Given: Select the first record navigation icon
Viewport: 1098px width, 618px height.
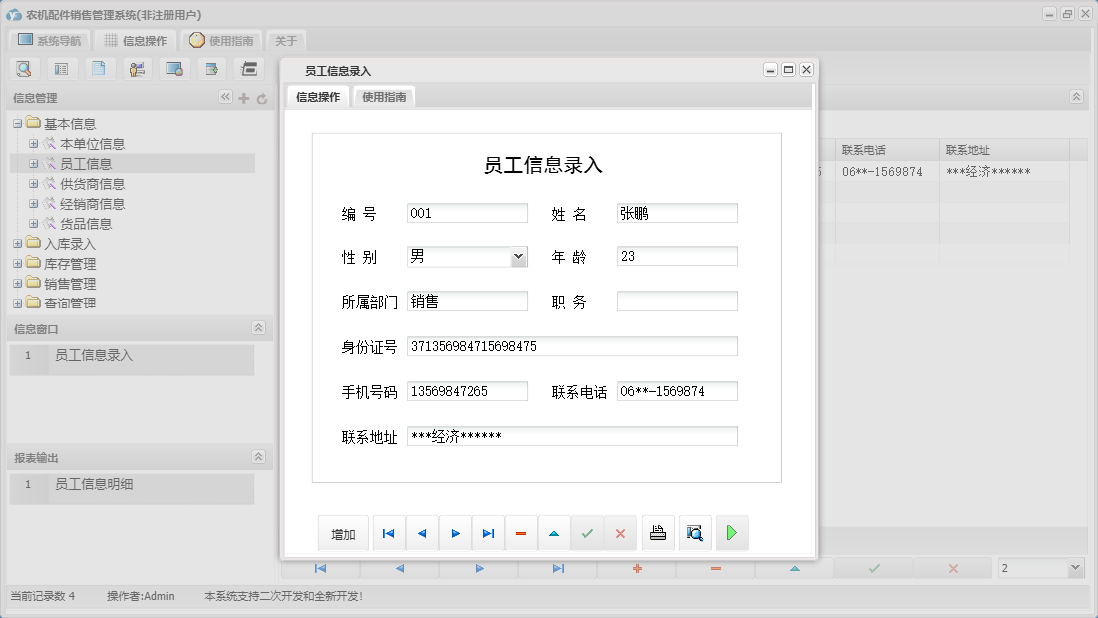Looking at the screenshot, I should [x=388, y=533].
